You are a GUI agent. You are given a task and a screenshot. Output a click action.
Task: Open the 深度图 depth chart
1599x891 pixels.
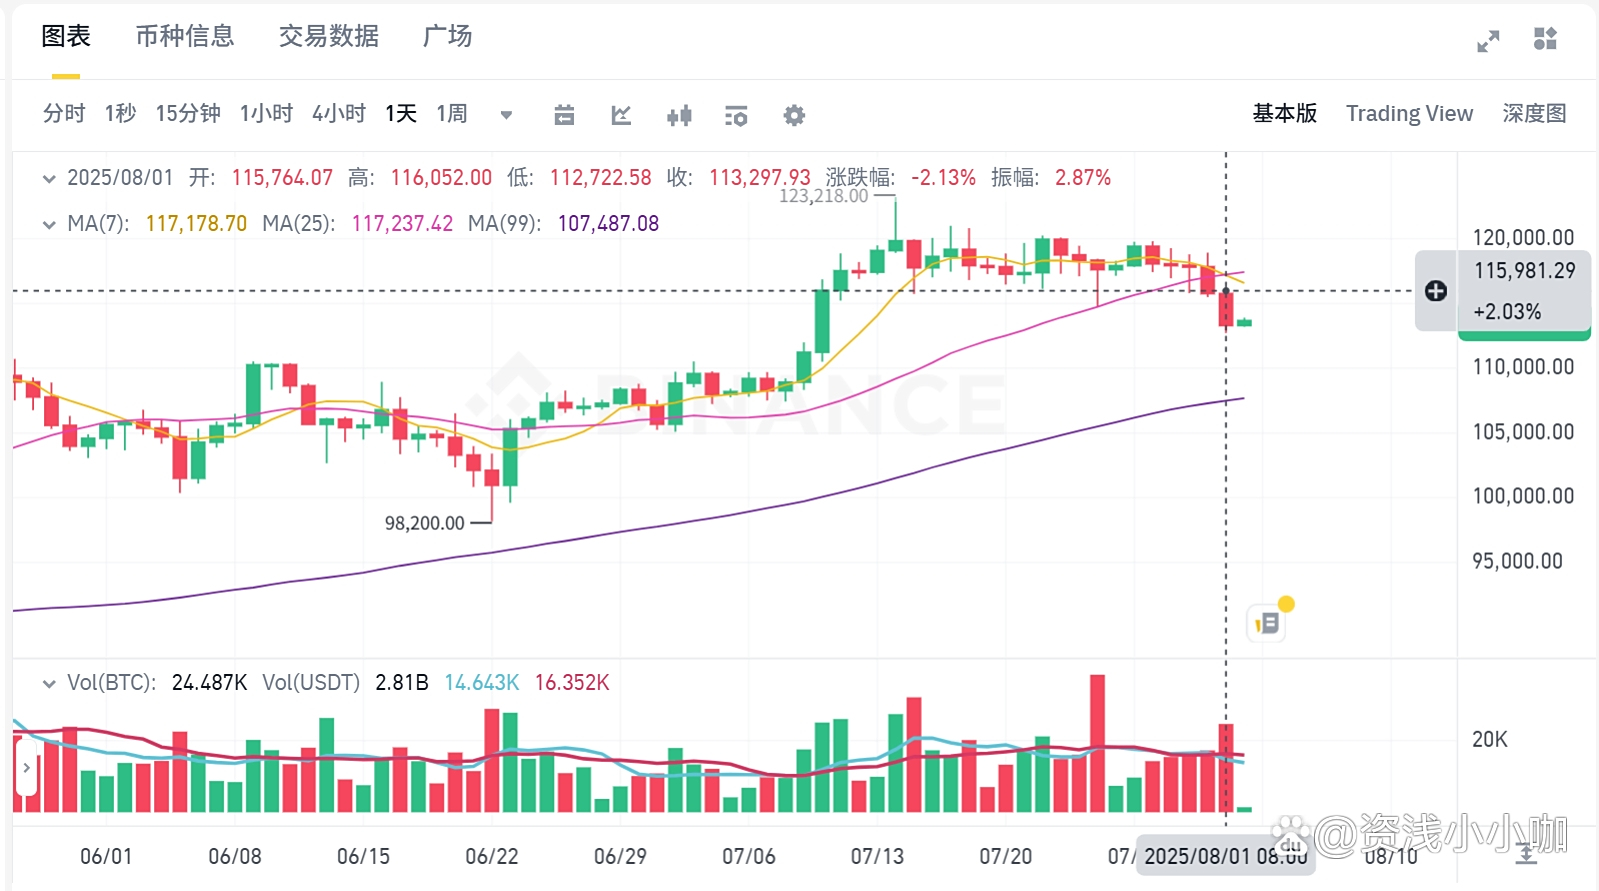1534,114
